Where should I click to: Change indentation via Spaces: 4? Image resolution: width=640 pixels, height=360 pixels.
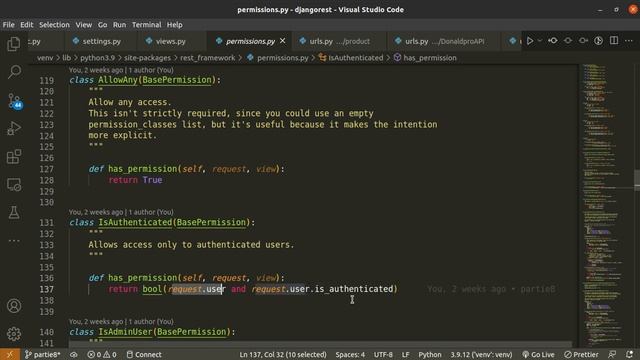pyautogui.click(x=350, y=354)
